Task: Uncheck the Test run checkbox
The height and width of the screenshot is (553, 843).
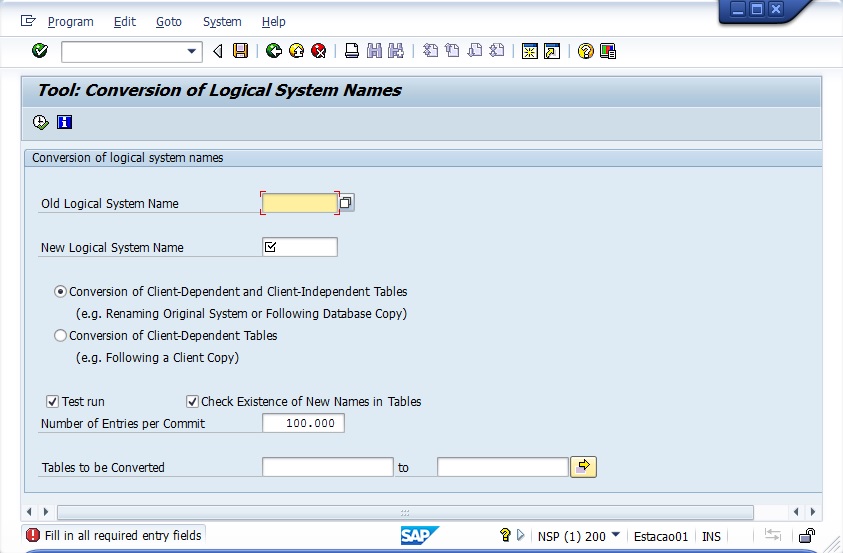Action: click(x=53, y=402)
